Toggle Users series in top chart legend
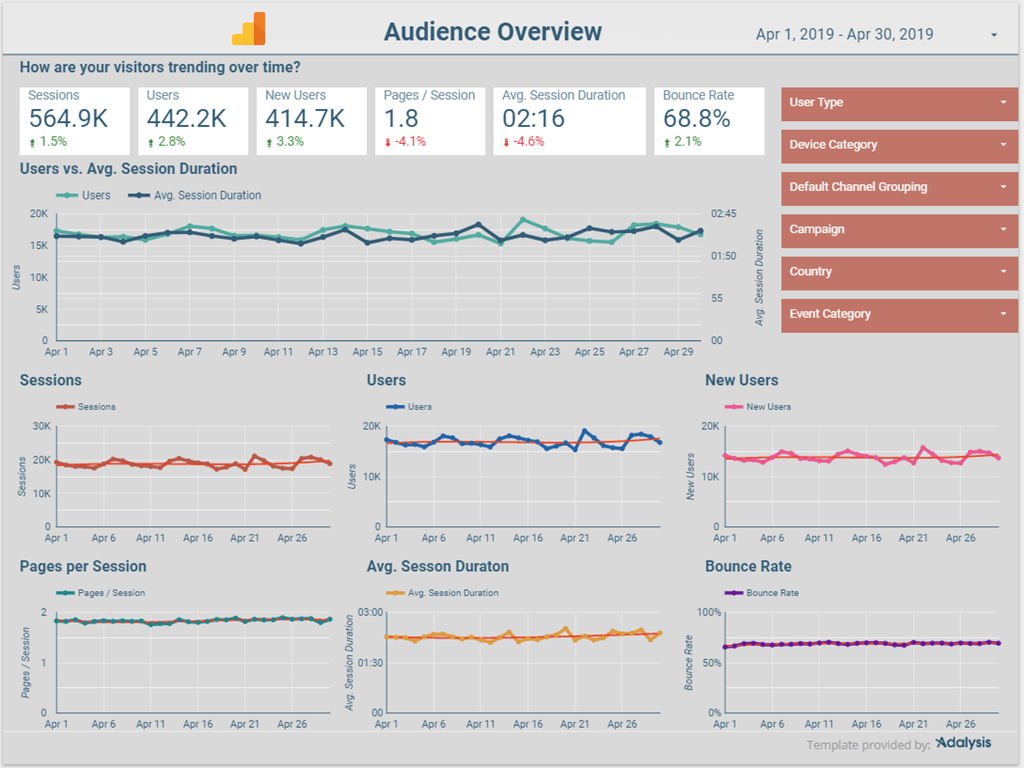The height and width of the screenshot is (768, 1024). click(84, 195)
